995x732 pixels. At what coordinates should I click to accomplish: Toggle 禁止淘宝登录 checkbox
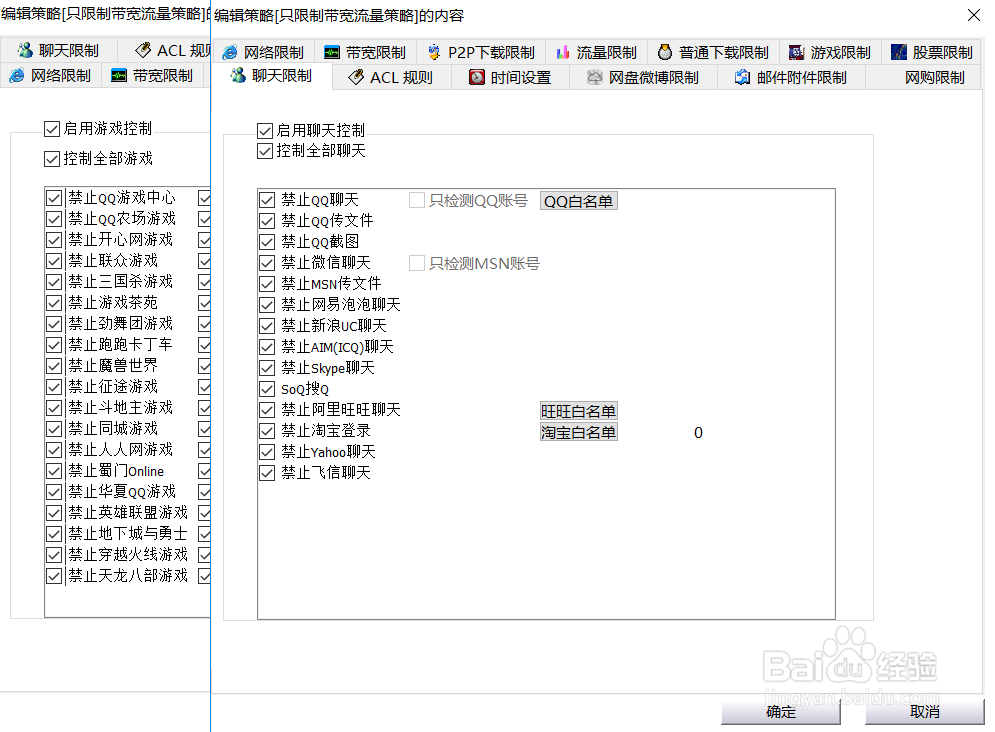tap(267, 431)
